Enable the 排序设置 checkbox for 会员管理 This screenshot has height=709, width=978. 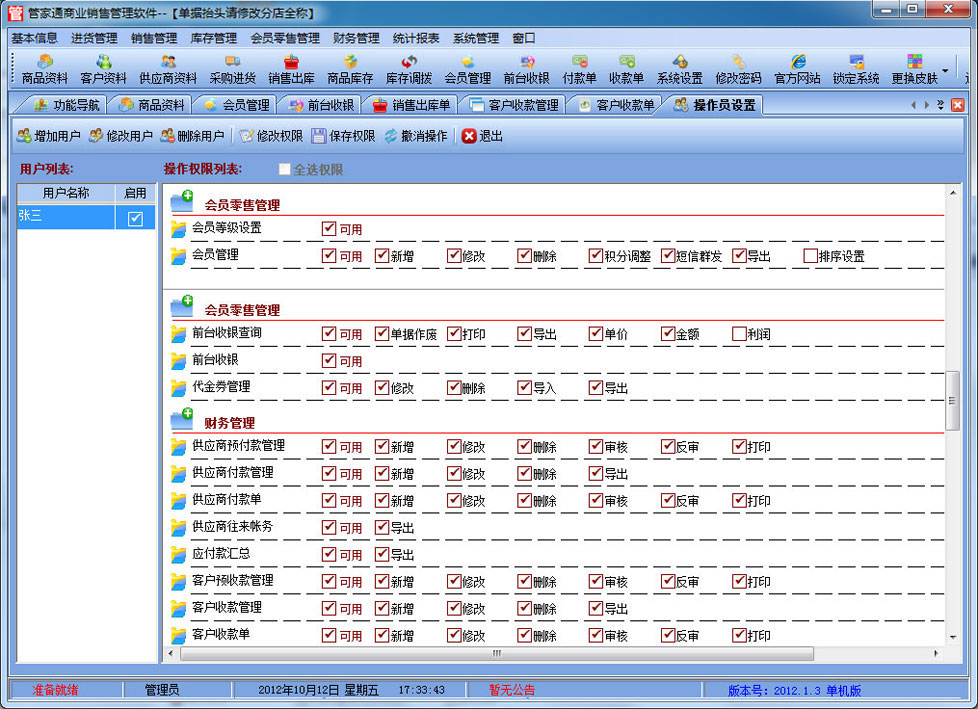811,256
